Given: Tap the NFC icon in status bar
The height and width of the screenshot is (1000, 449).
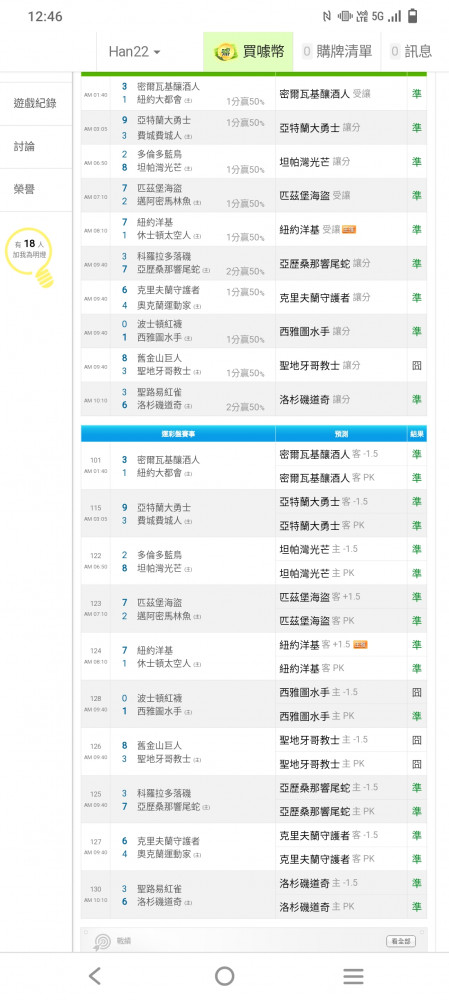Looking at the screenshot, I should [x=327, y=17].
